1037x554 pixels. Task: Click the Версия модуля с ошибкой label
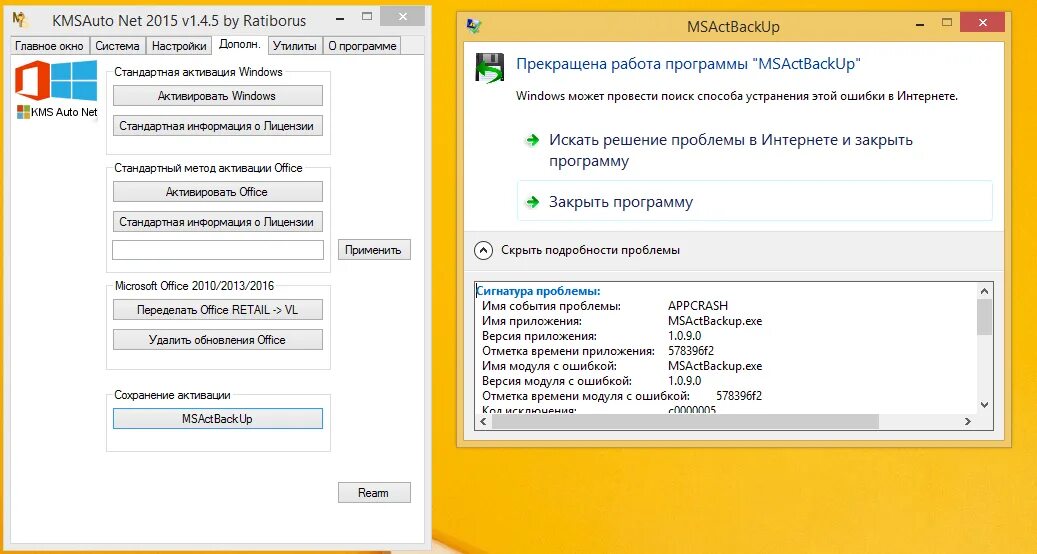(557, 381)
